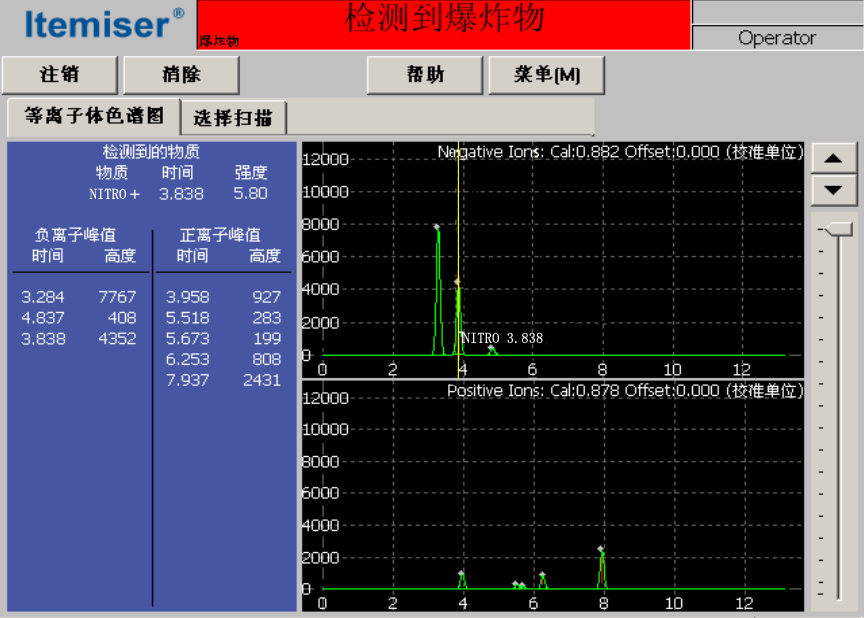
Task: Click positive peak time 7.937
Action: [187, 381]
